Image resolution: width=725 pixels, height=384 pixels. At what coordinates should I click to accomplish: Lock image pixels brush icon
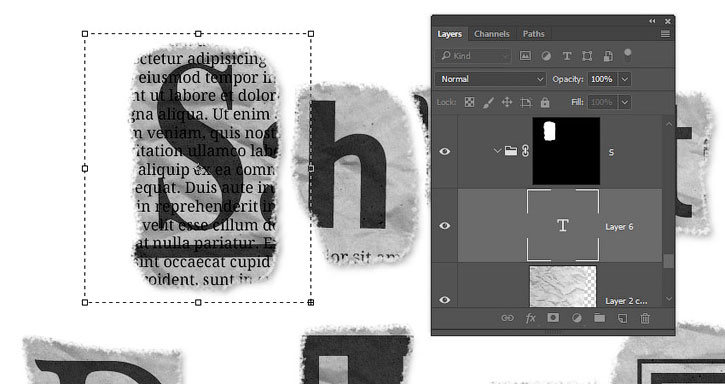coord(488,102)
